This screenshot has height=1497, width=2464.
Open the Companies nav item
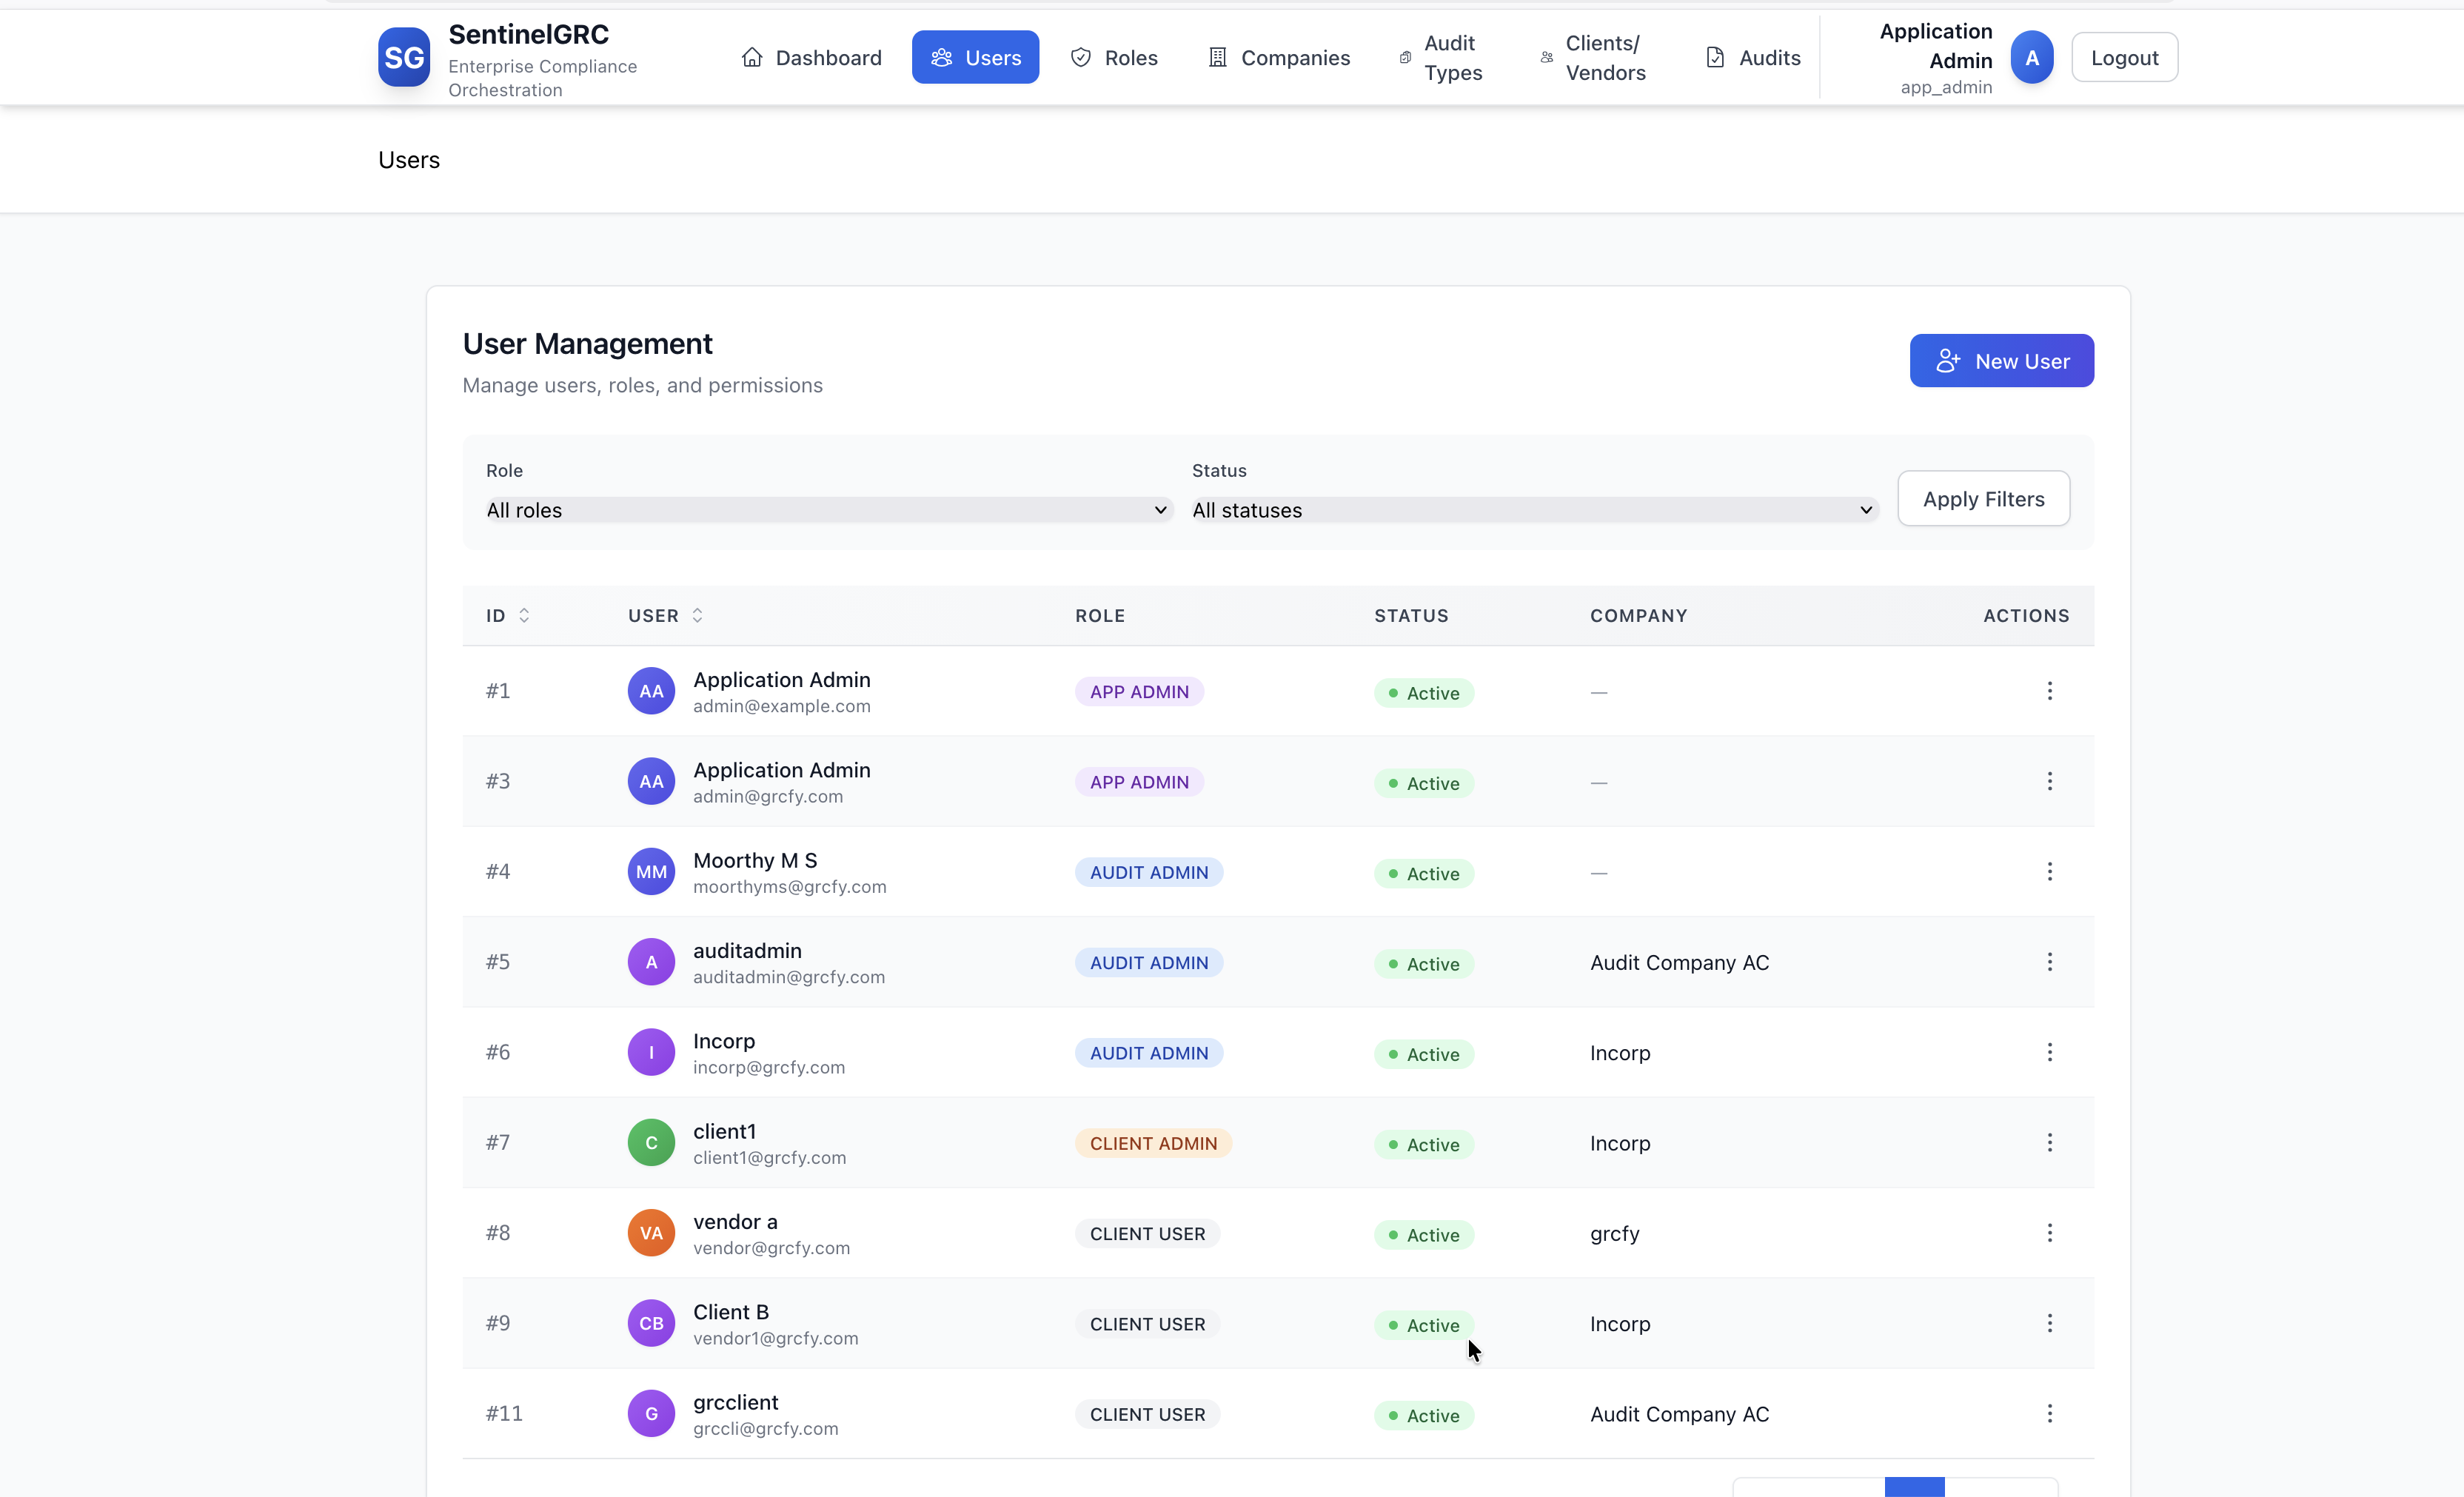pyautogui.click(x=1278, y=57)
